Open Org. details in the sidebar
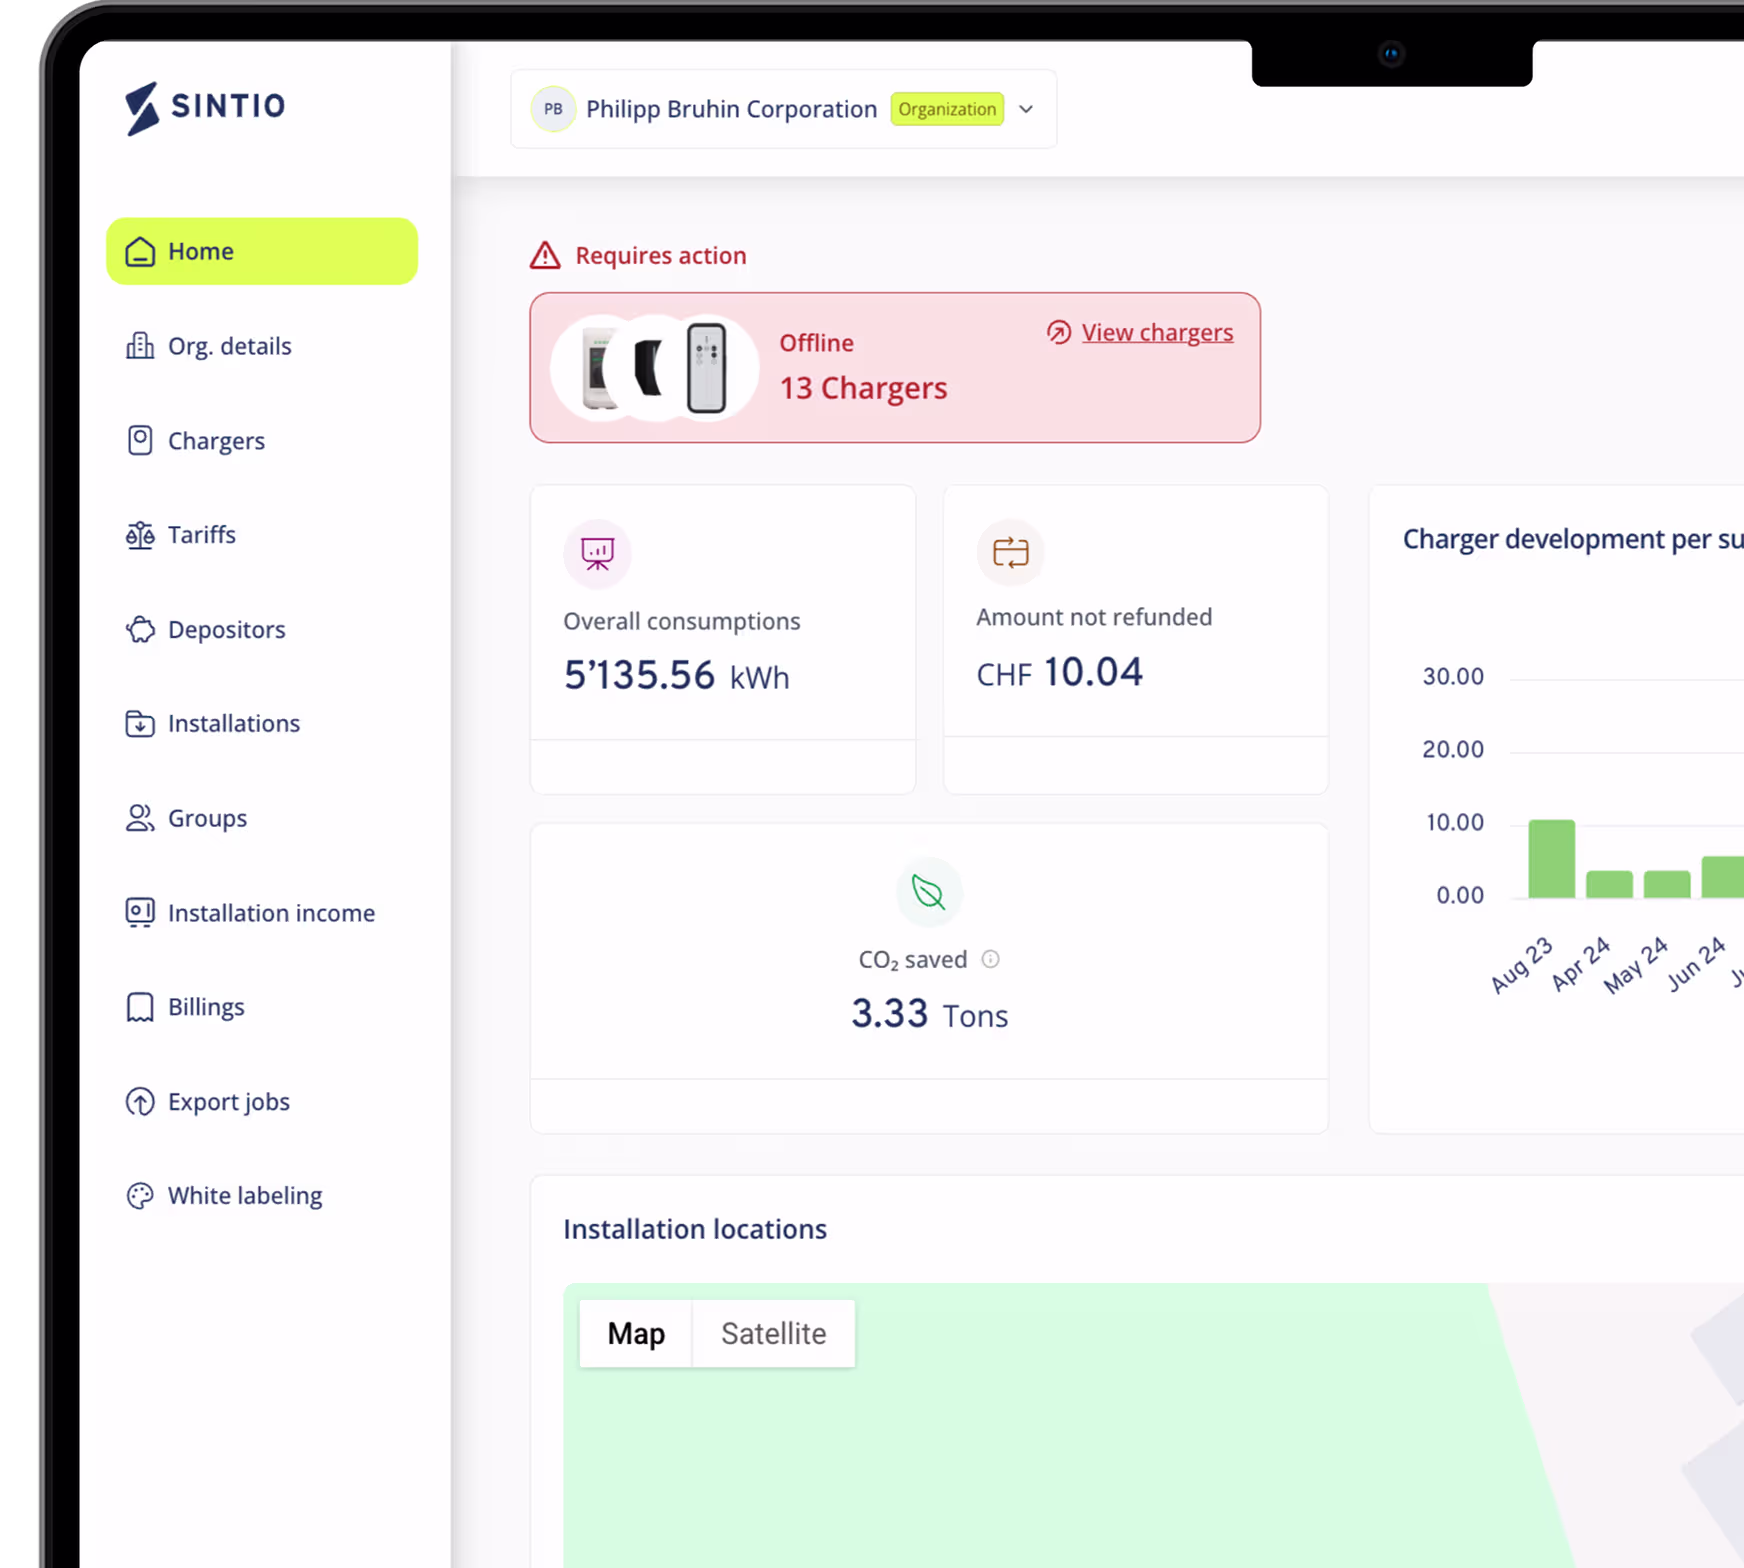 click(262, 346)
